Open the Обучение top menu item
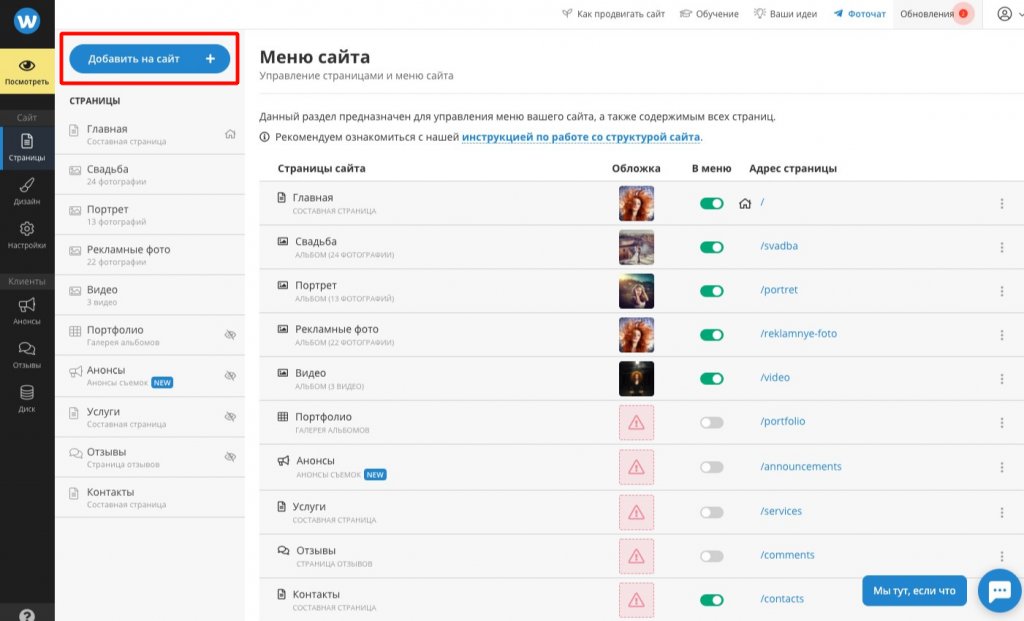This screenshot has width=1024, height=621. tap(709, 14)
